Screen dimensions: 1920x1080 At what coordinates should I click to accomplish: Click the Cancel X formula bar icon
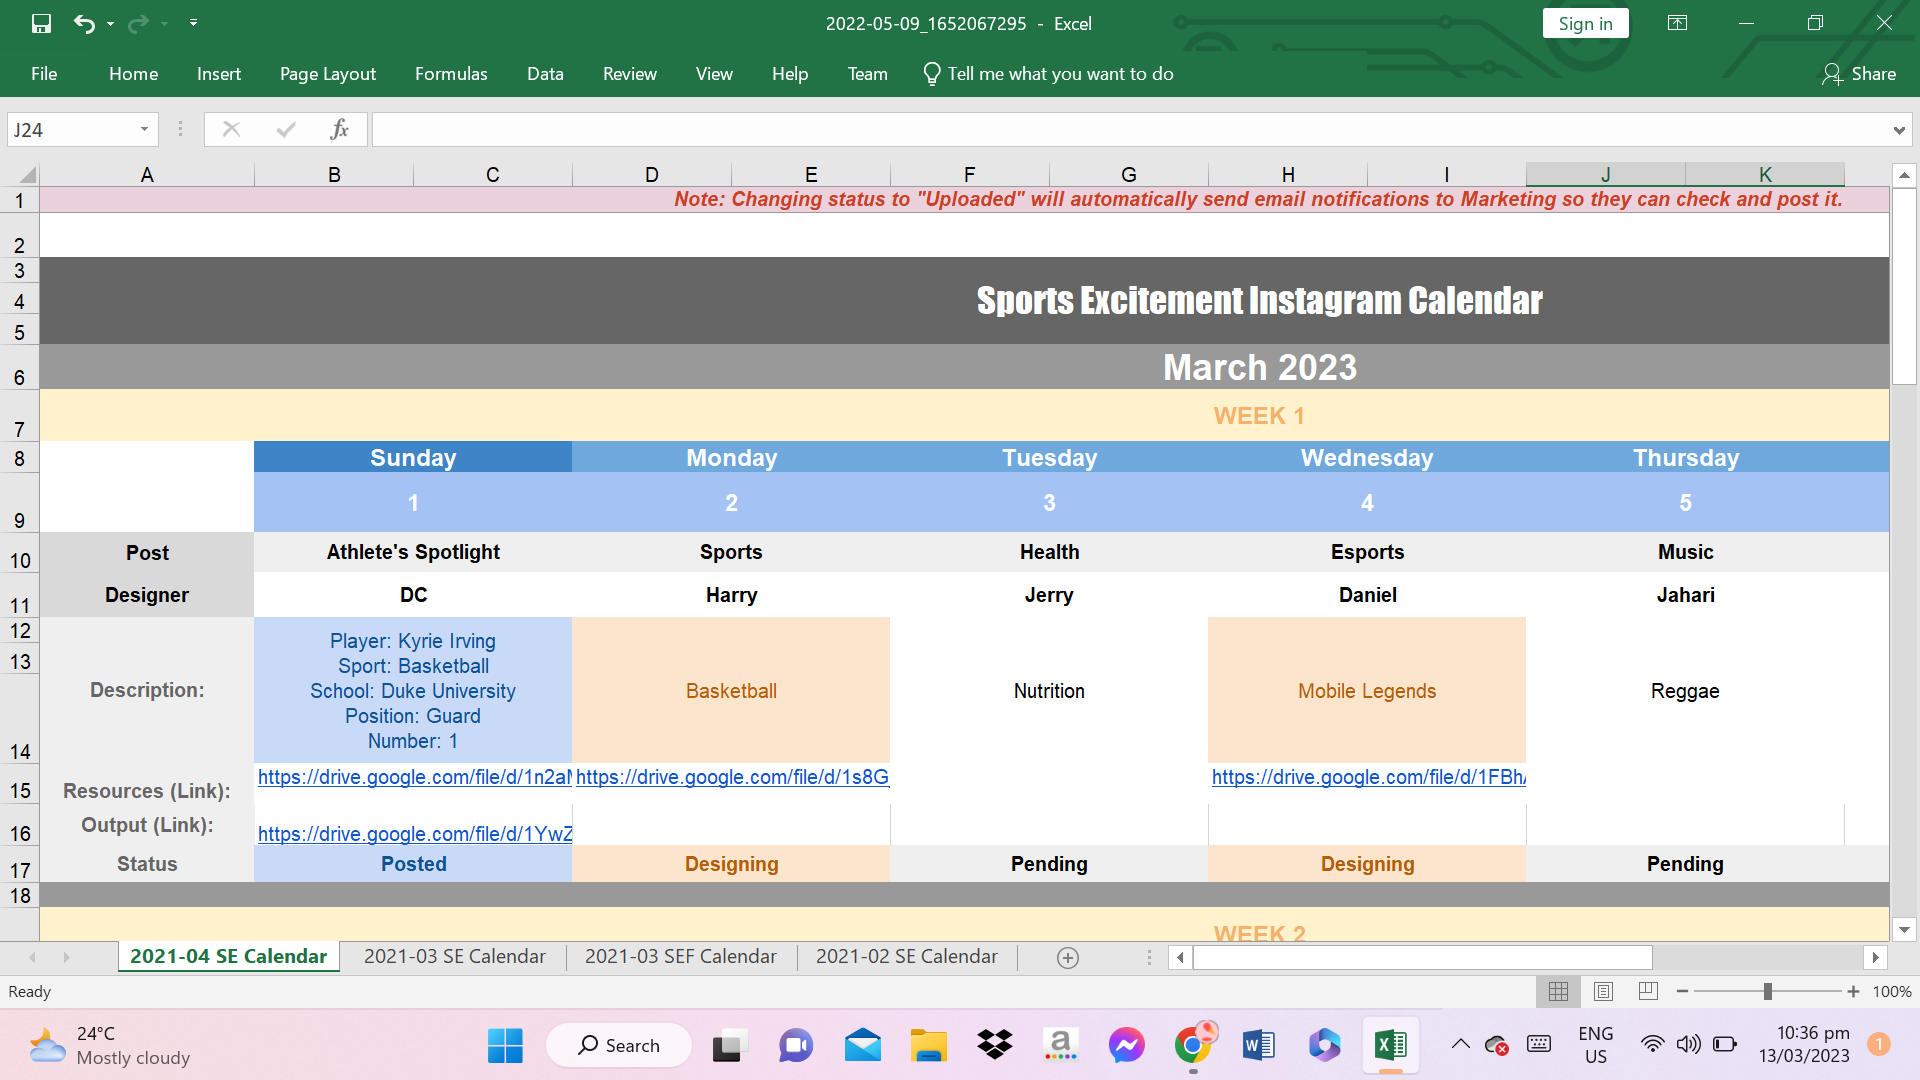(231, 129)
